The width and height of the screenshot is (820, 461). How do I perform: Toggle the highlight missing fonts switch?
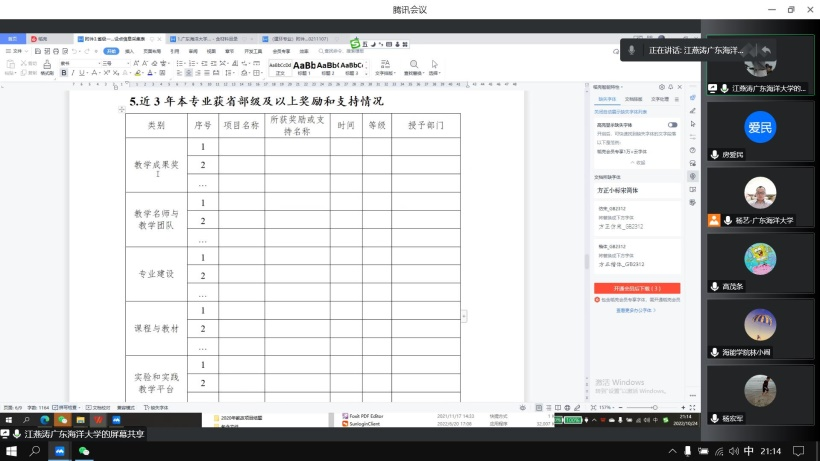[x=672, y=124]
